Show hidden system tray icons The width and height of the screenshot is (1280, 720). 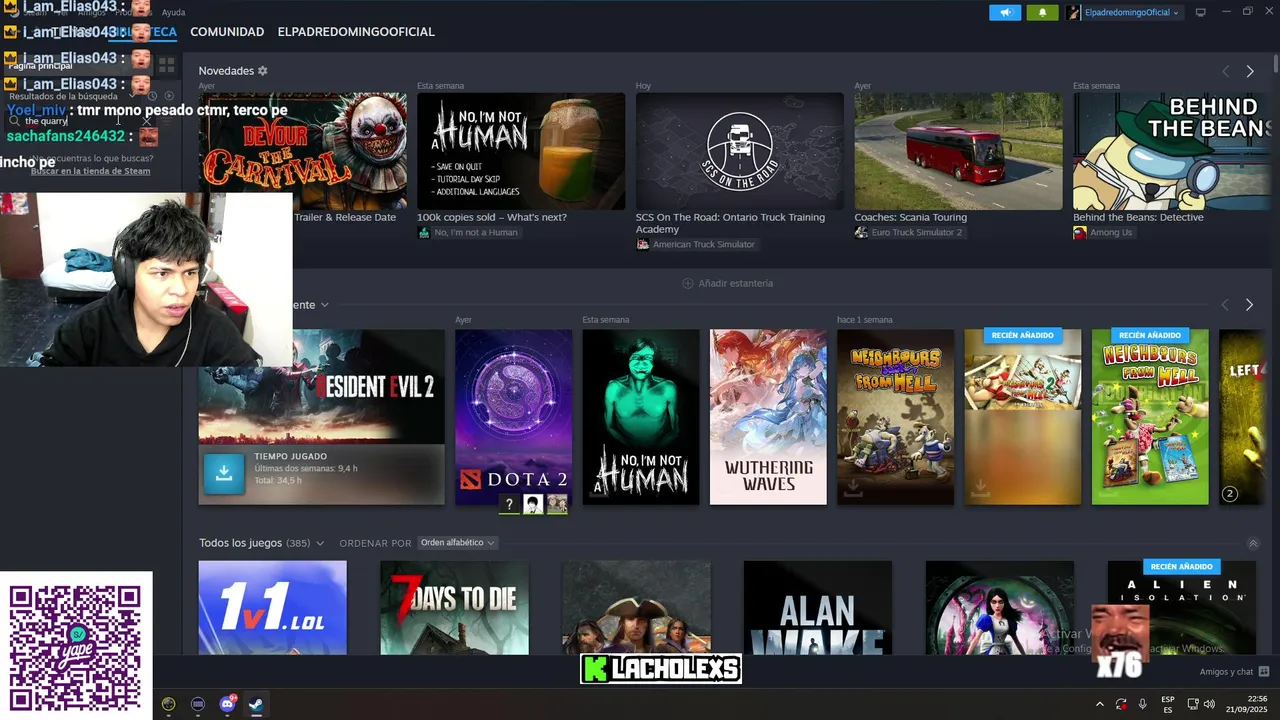coord(1100,704)
